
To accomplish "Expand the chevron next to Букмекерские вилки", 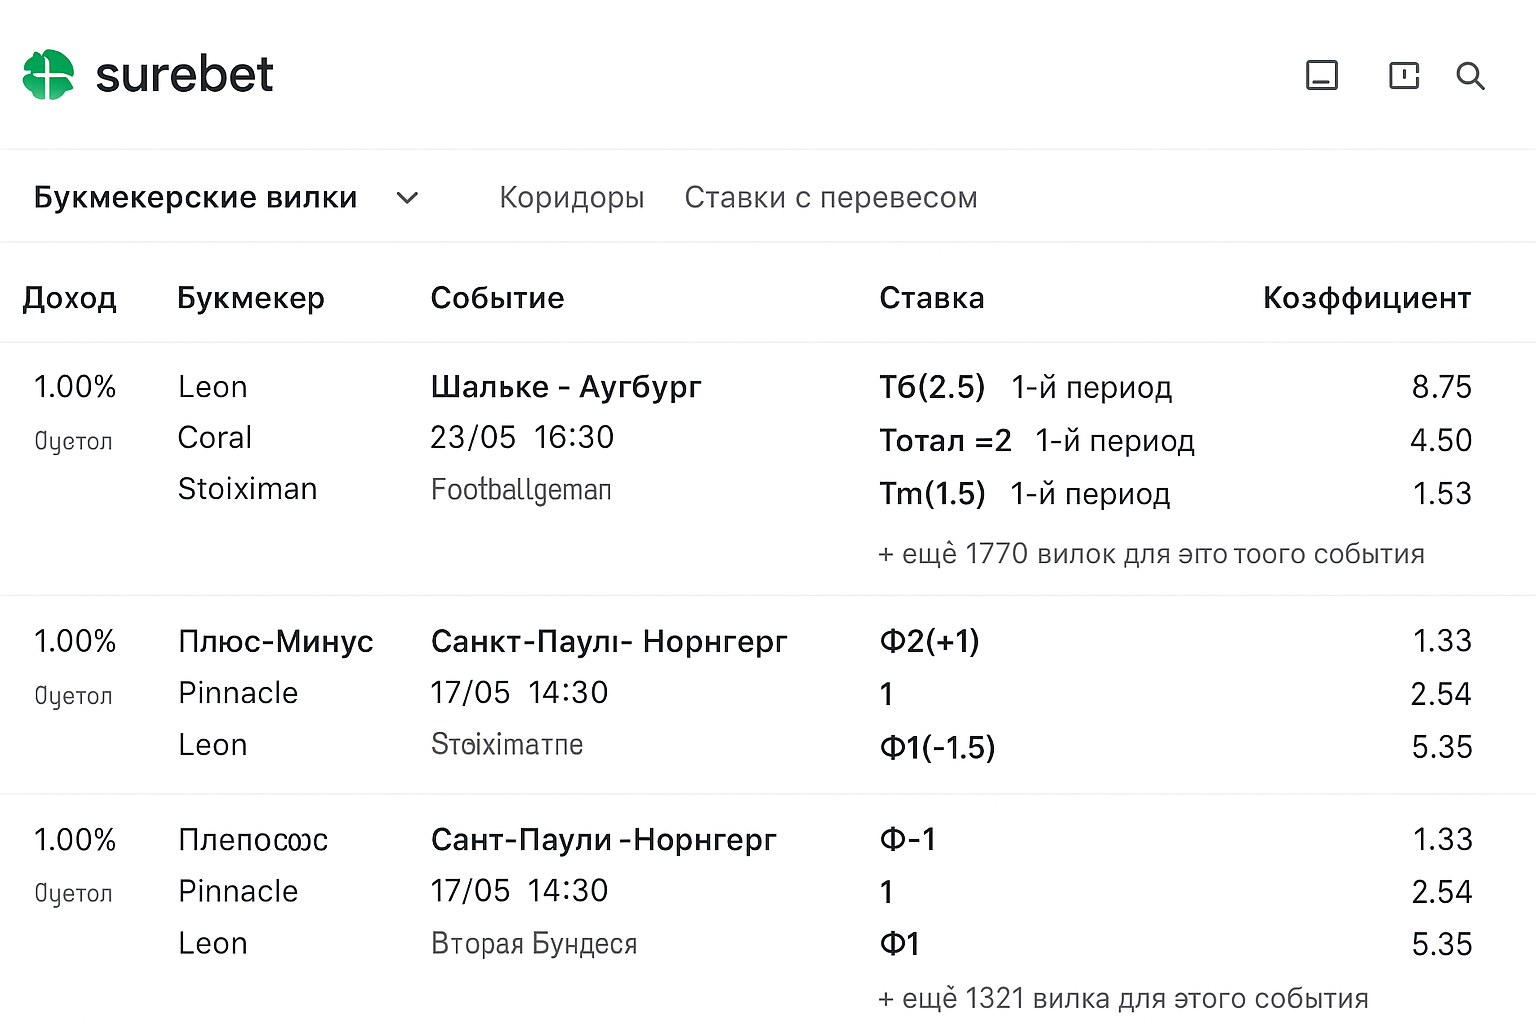I will tap(407, 198).
